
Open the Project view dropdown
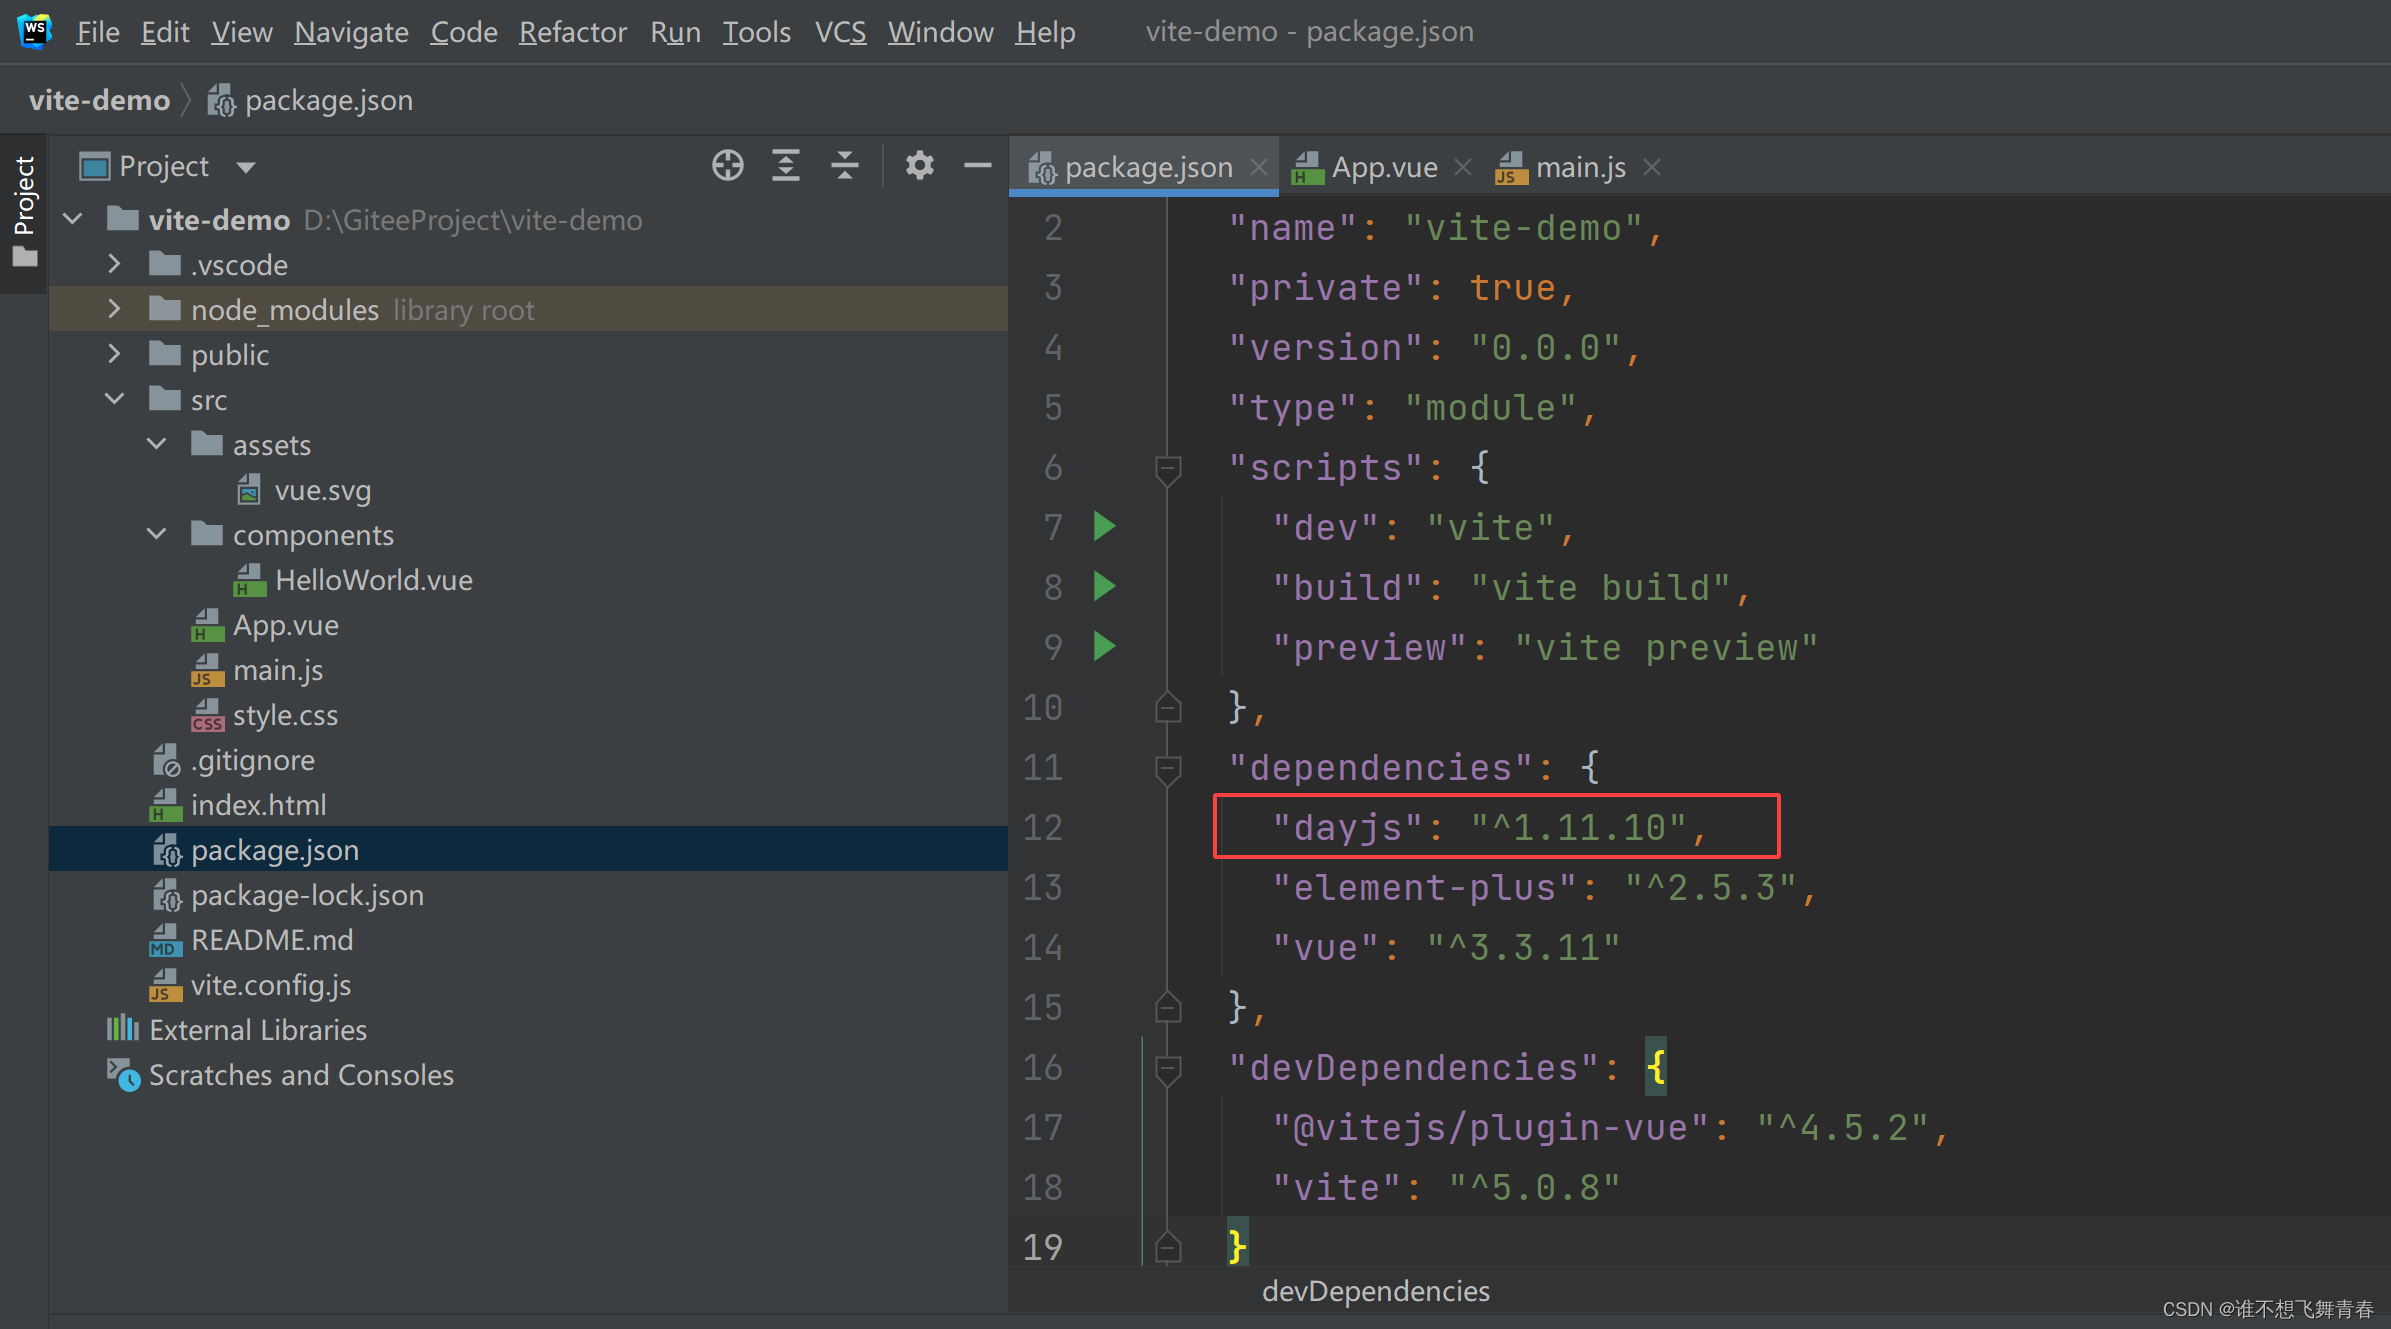pyautogui.click(x=246, y=167)
